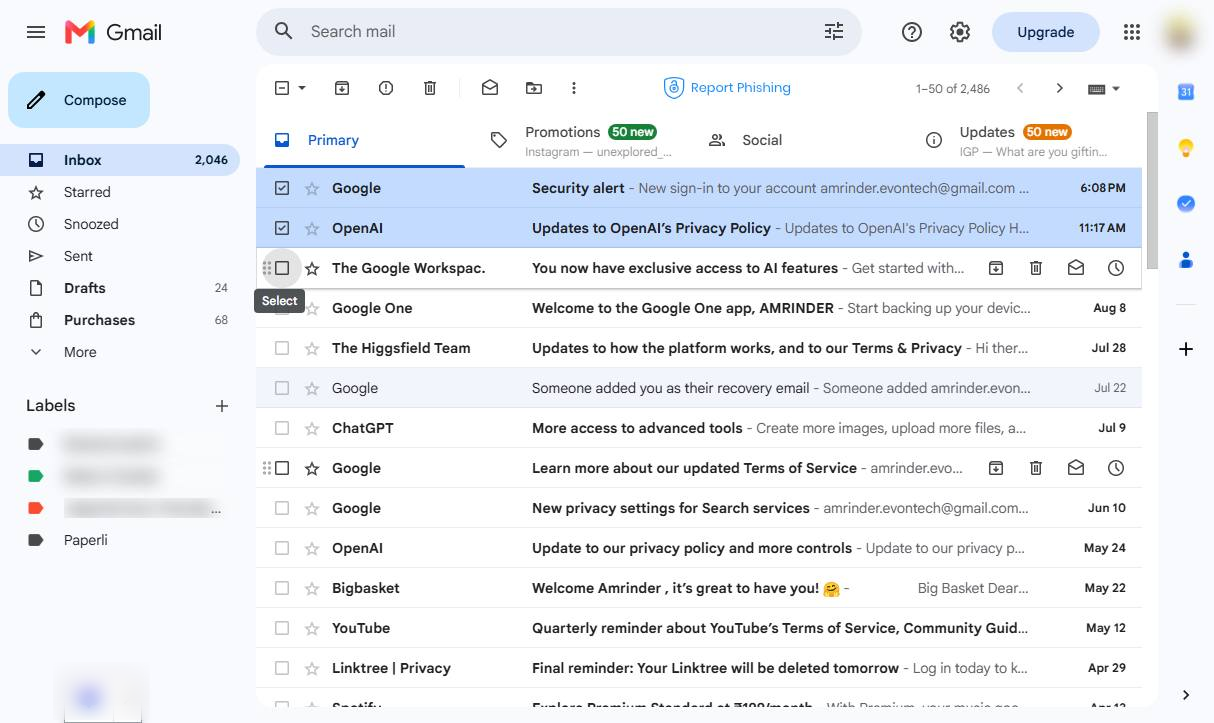Select The Google Workspace email checkbox
The height and width of the screenshot is (723, 1214).
click(x=282, y=268)
